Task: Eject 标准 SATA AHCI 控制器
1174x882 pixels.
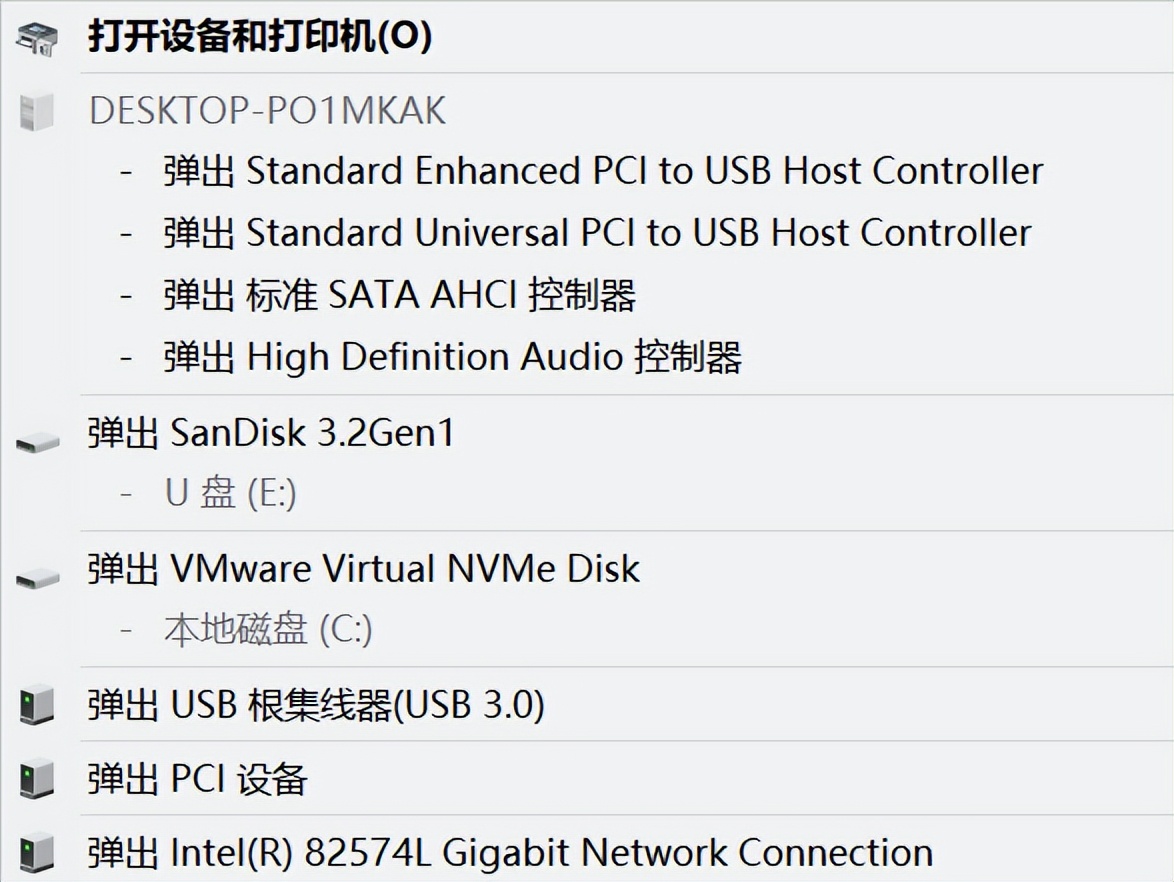Action: coord(400,295)
